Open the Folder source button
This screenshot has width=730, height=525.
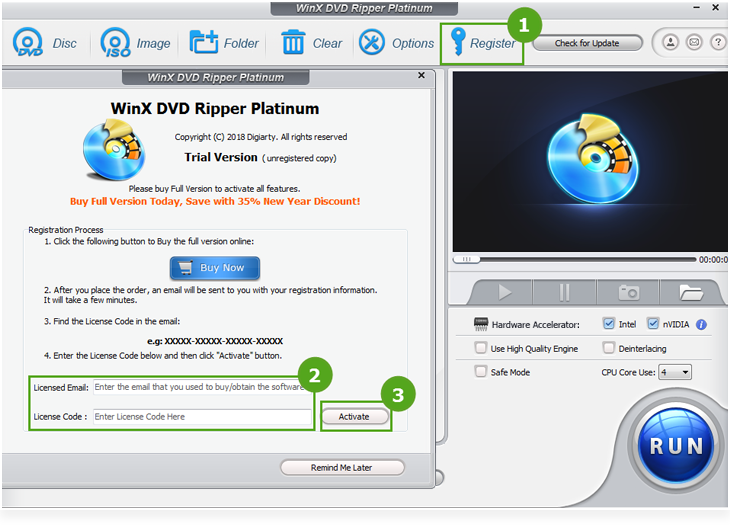[223, 43]
